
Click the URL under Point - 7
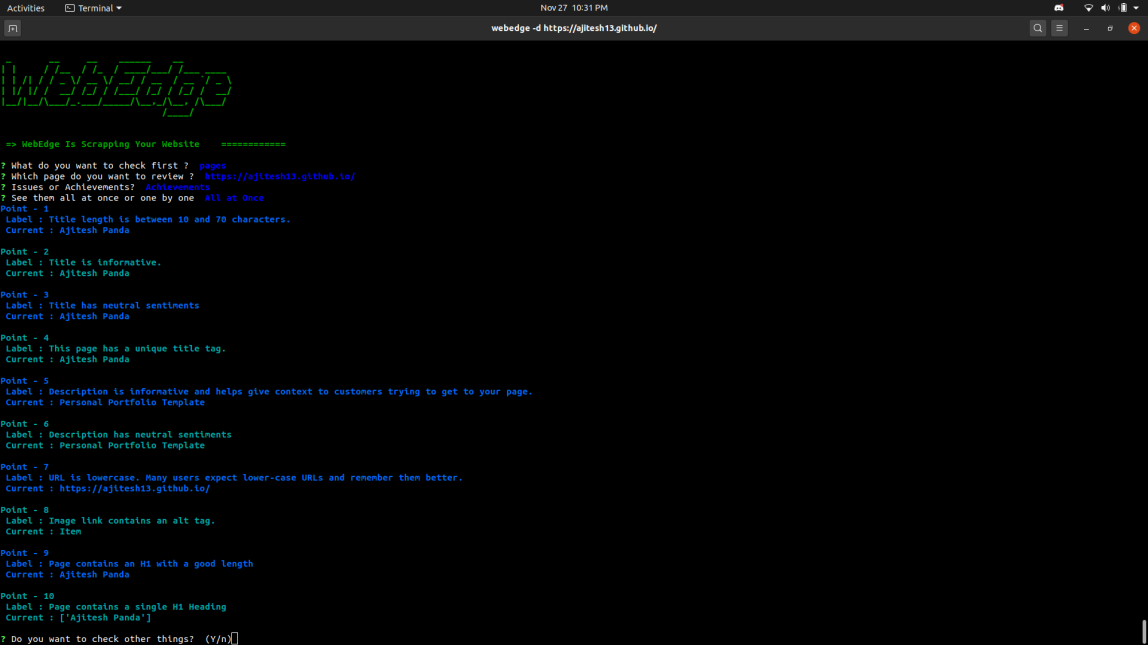click(135, 488)
